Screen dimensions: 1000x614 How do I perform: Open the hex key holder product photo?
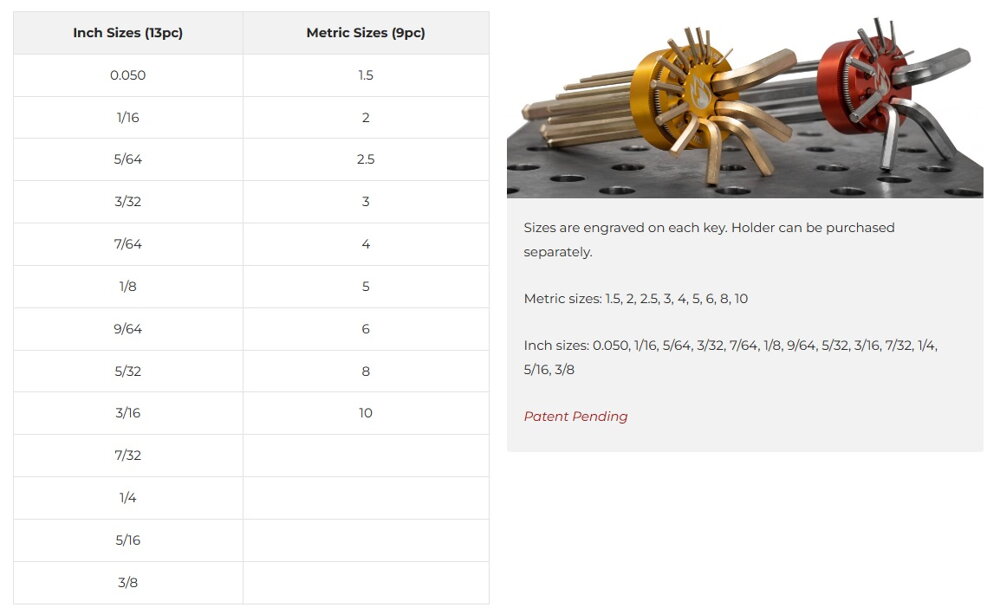(x=745, y=105)
